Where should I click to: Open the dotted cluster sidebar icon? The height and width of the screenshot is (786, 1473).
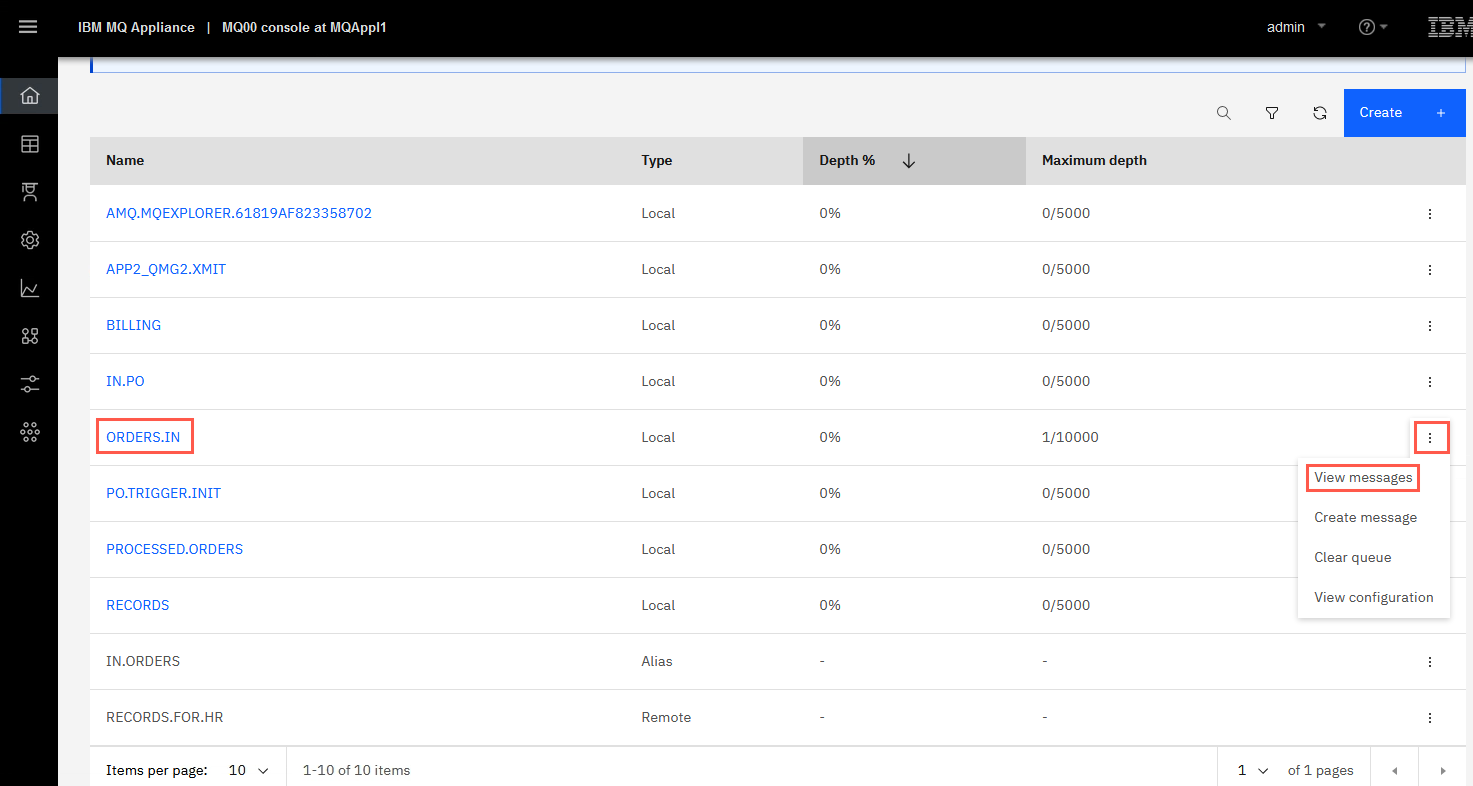[29, 432]
